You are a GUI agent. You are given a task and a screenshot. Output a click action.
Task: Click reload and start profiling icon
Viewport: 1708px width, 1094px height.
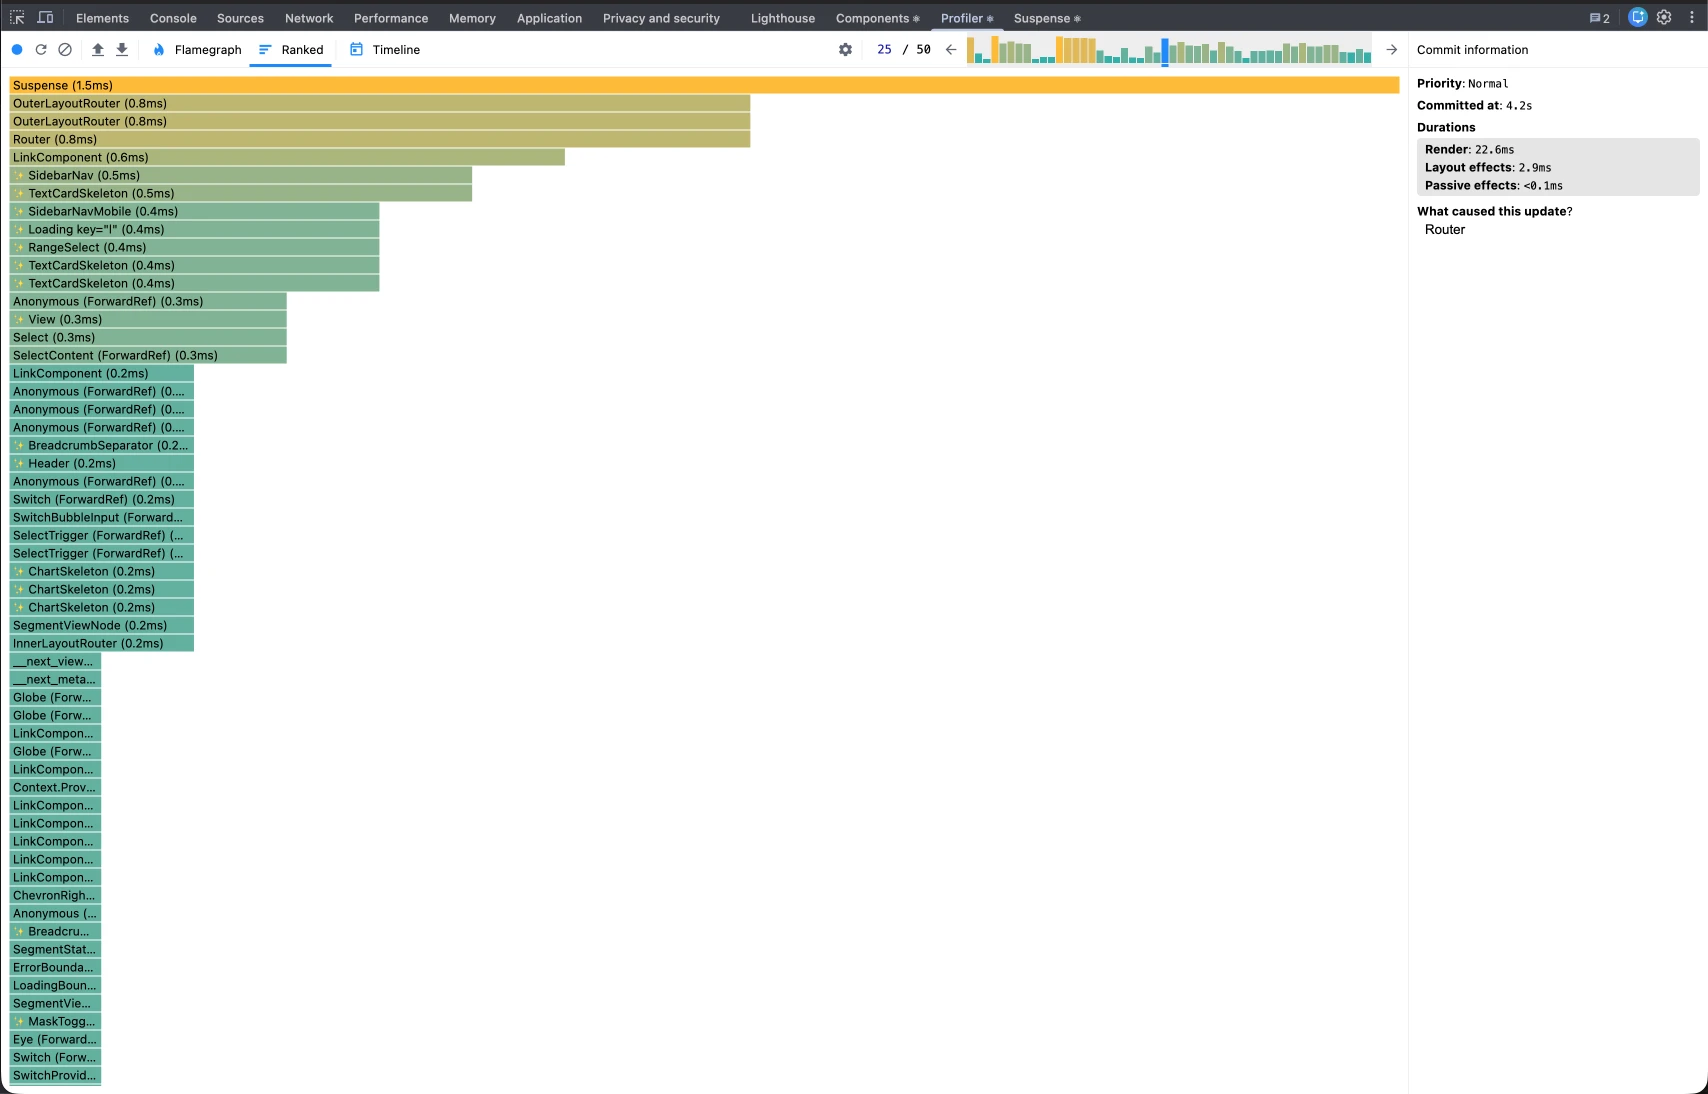(41, 50)
